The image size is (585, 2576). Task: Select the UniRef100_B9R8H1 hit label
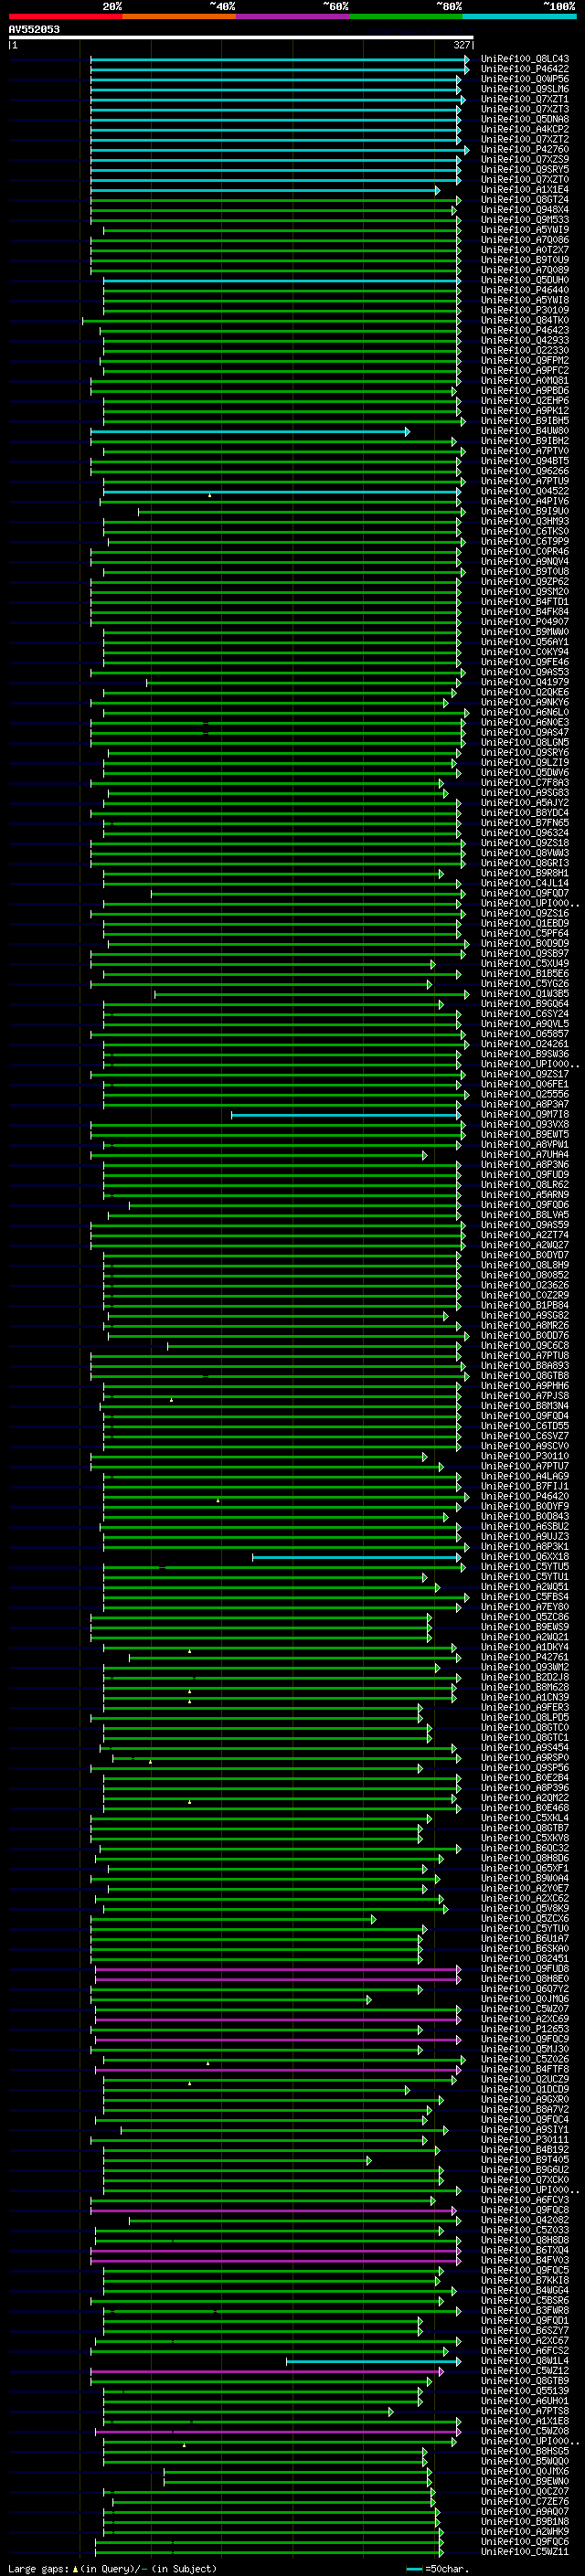click(524, 873)
